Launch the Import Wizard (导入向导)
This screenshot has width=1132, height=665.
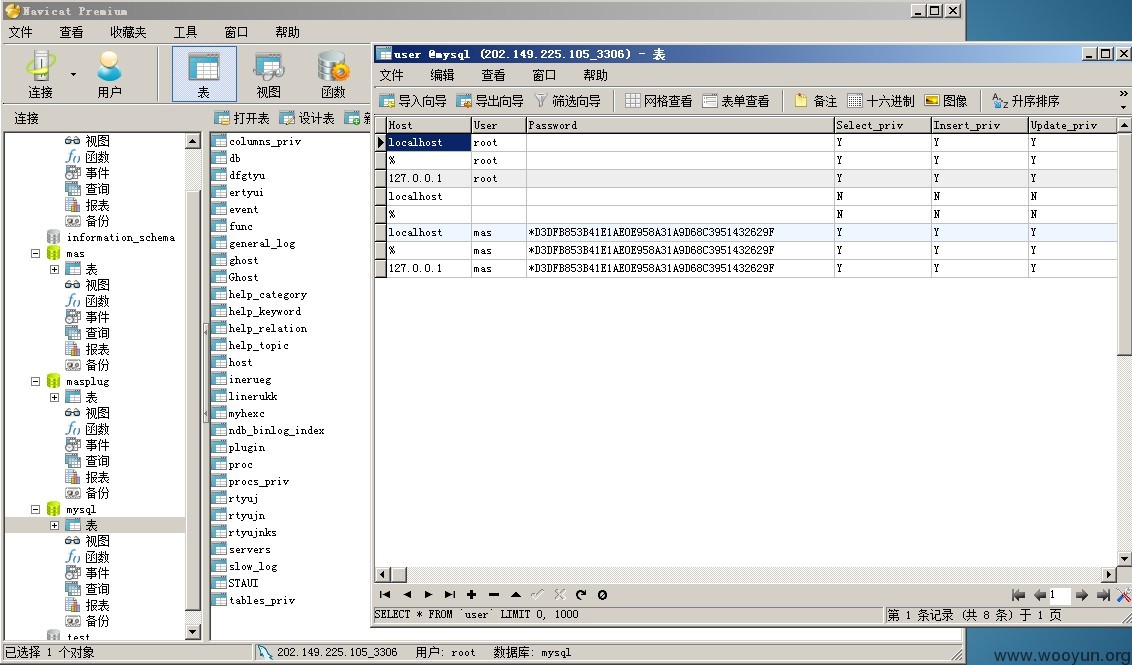tap(413, 101)
